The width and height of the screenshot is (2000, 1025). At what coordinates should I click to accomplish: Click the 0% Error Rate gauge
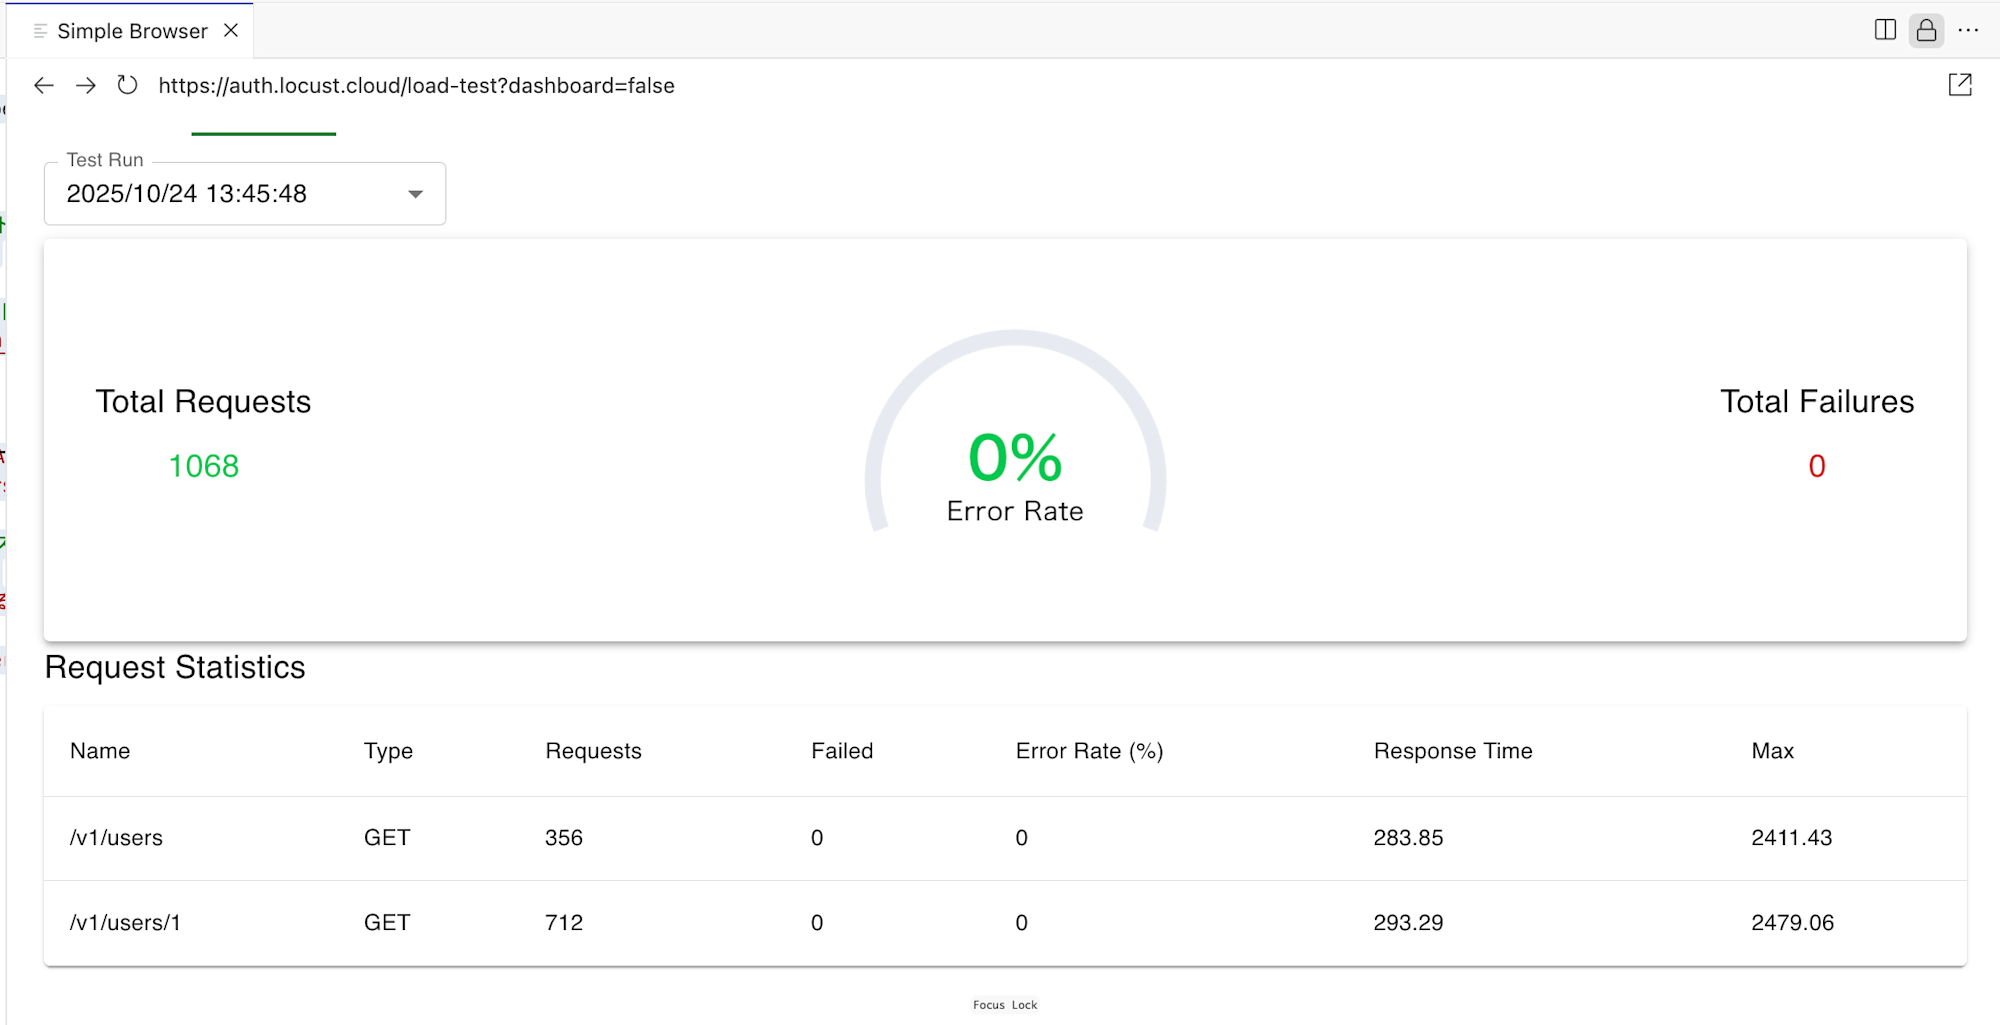(x=1015, y=460)
